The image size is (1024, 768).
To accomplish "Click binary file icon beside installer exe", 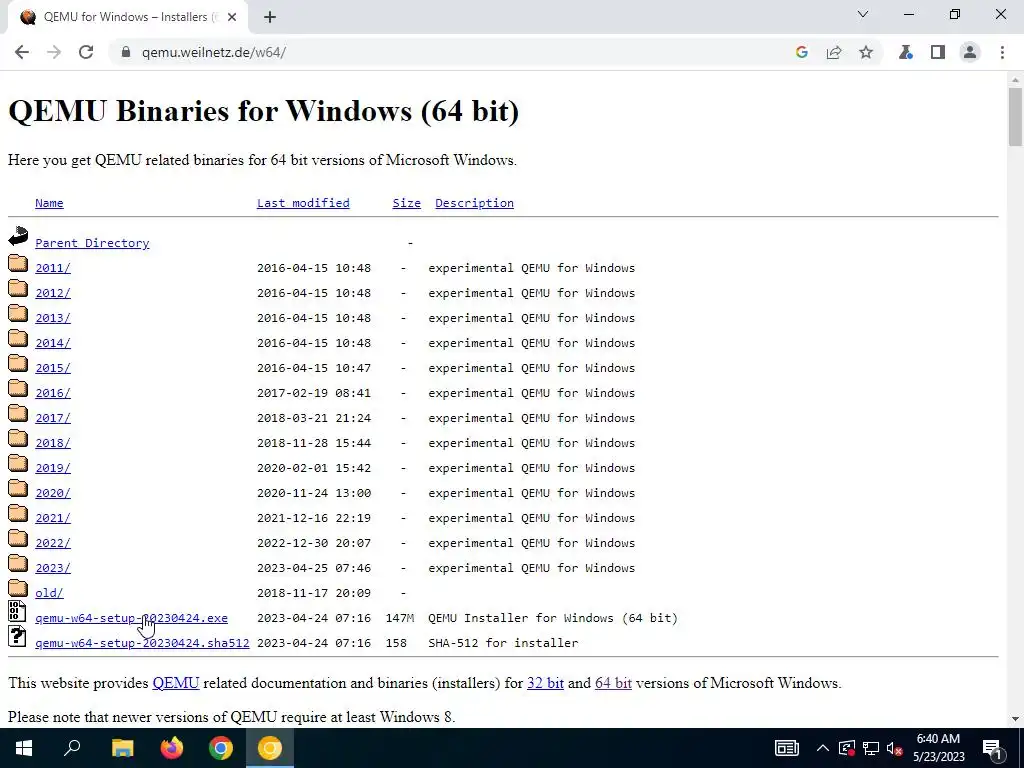I will coord(17,611).
